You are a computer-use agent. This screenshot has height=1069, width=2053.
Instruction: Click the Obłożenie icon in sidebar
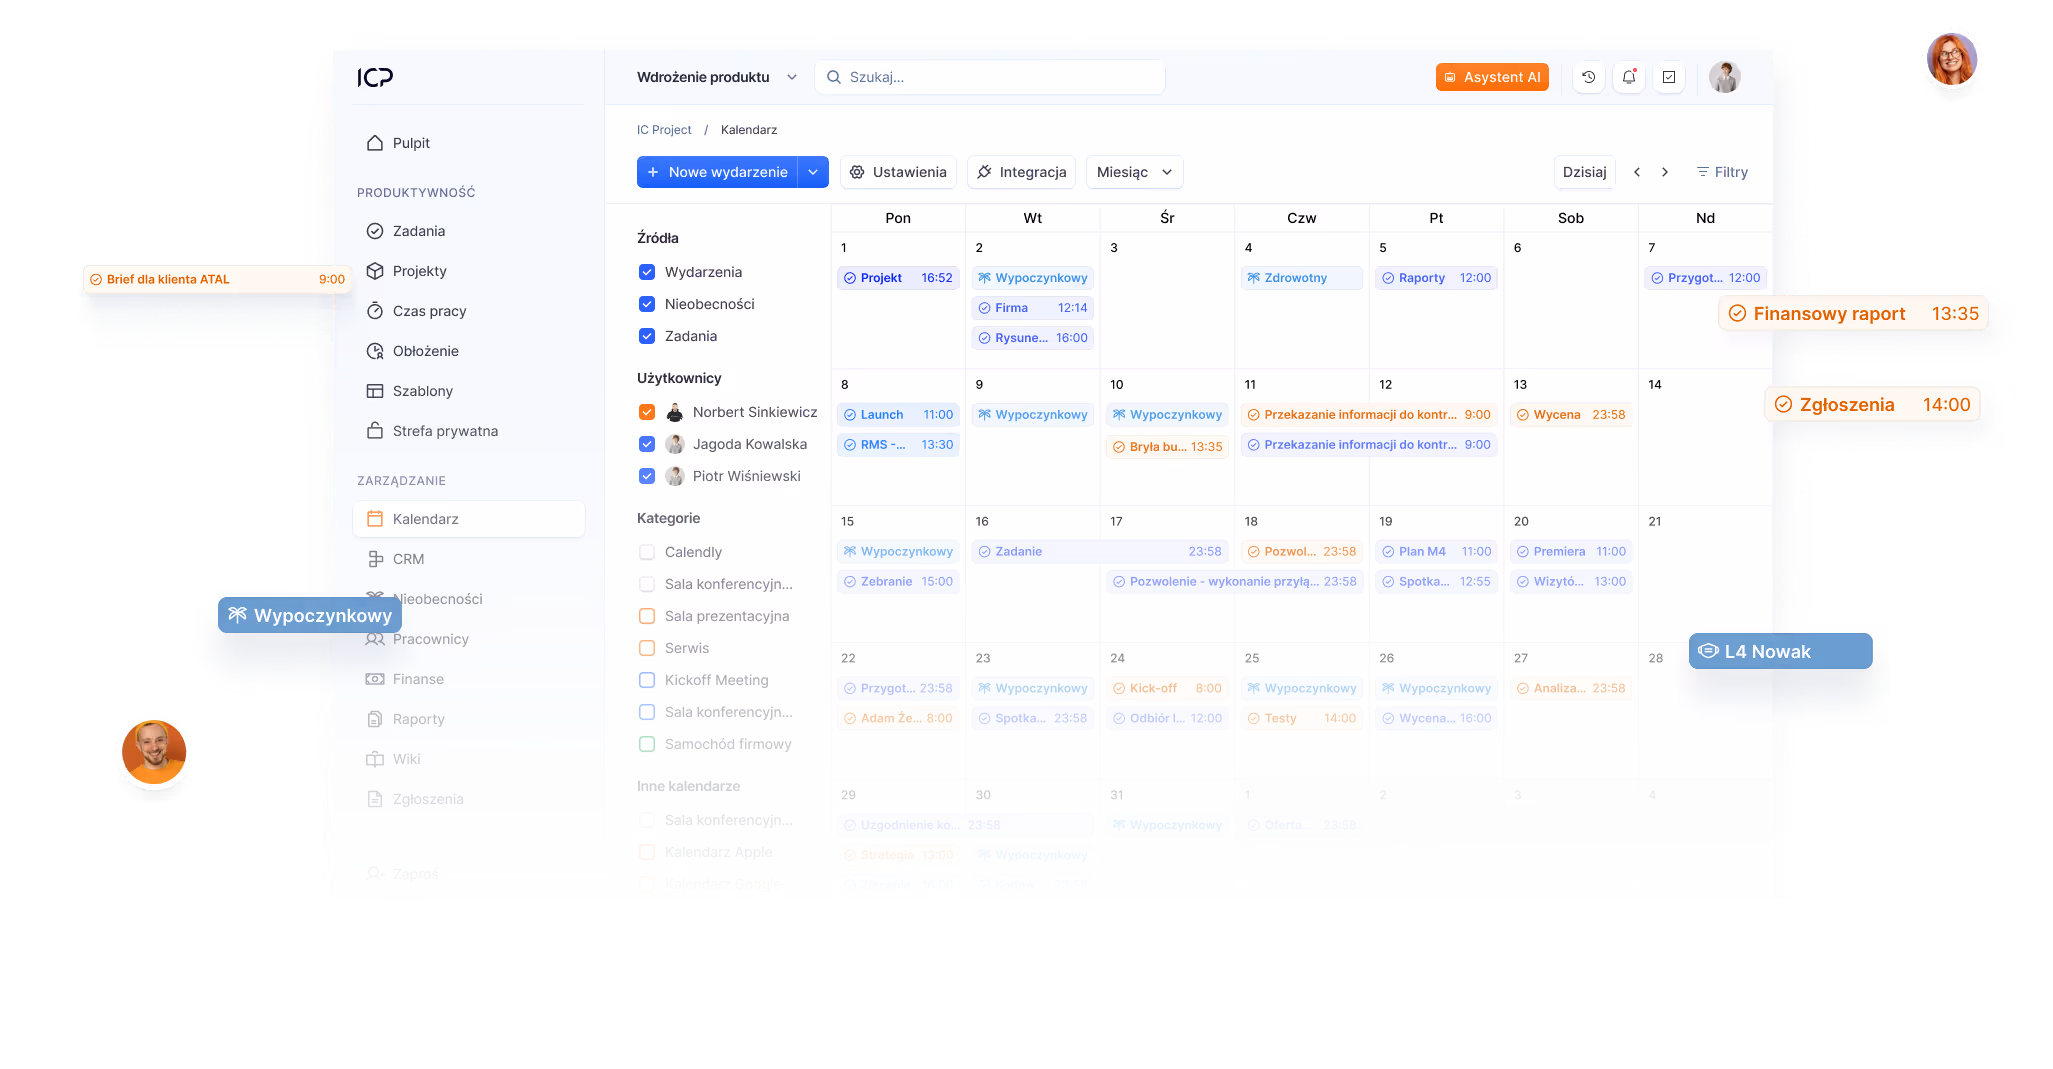click(x=375, y=351)
